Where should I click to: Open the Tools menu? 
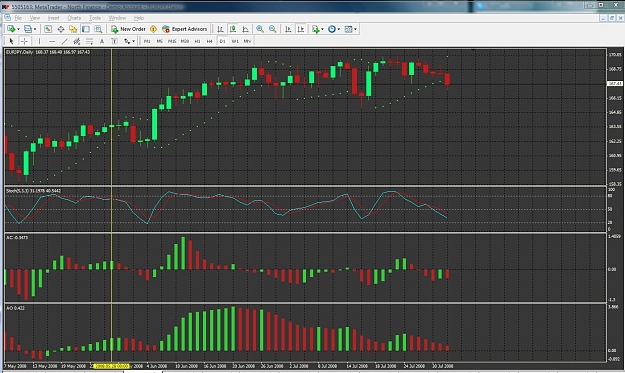coord(94,18)
